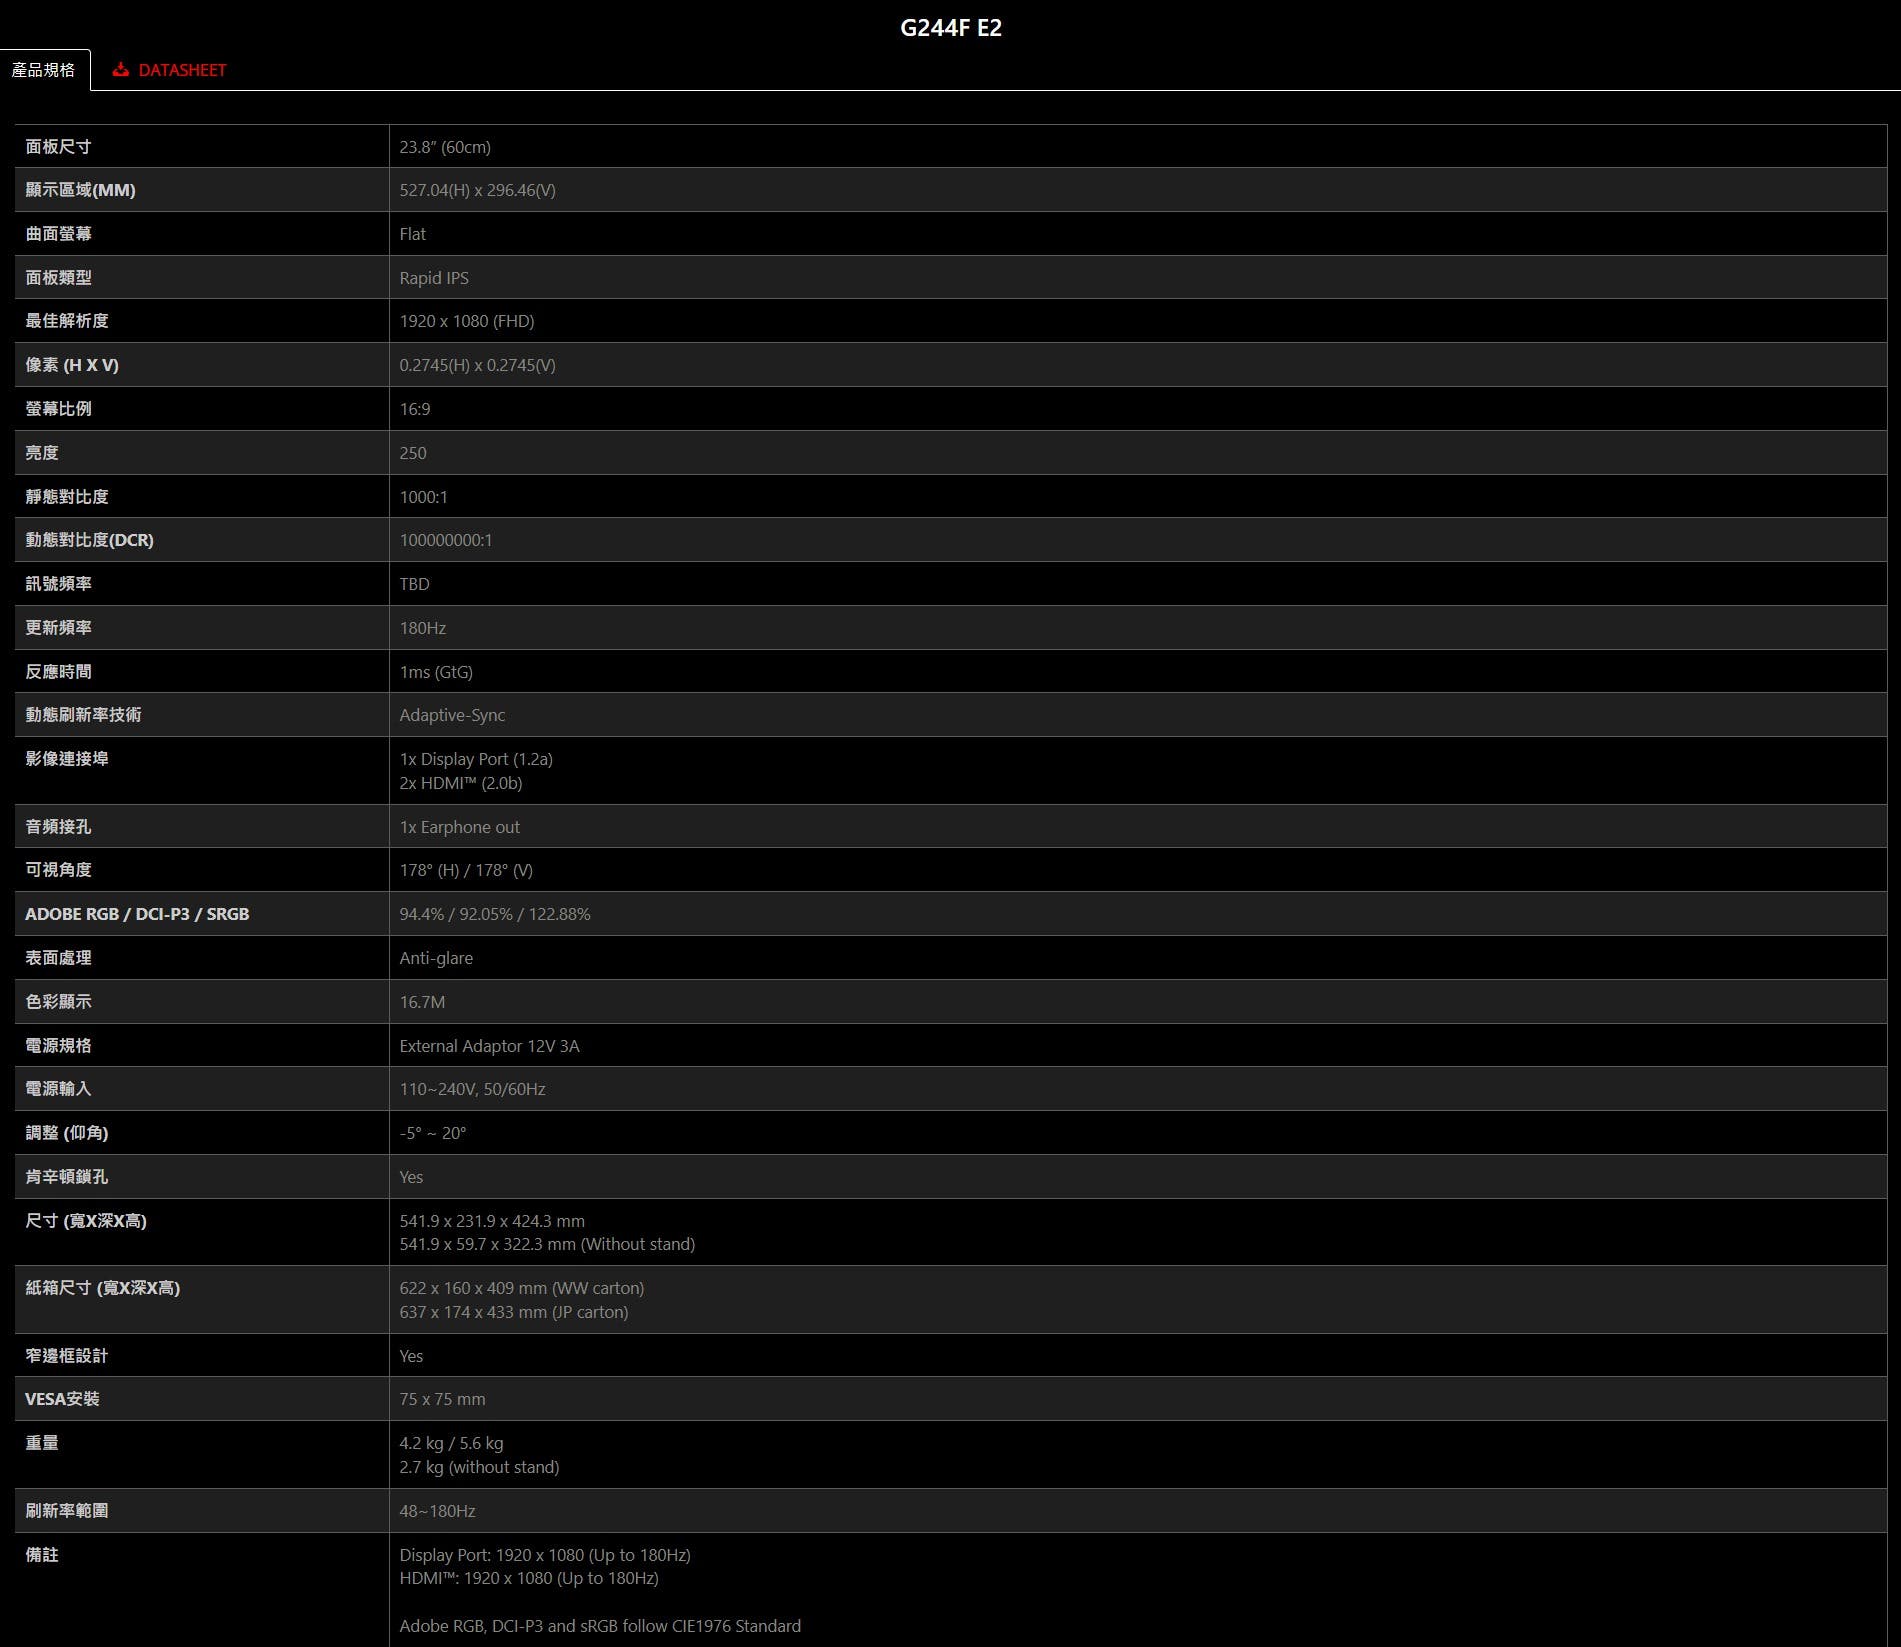Select the Anti-glare value
Screen dimensions: 1901x1647
tap(436, 958)
